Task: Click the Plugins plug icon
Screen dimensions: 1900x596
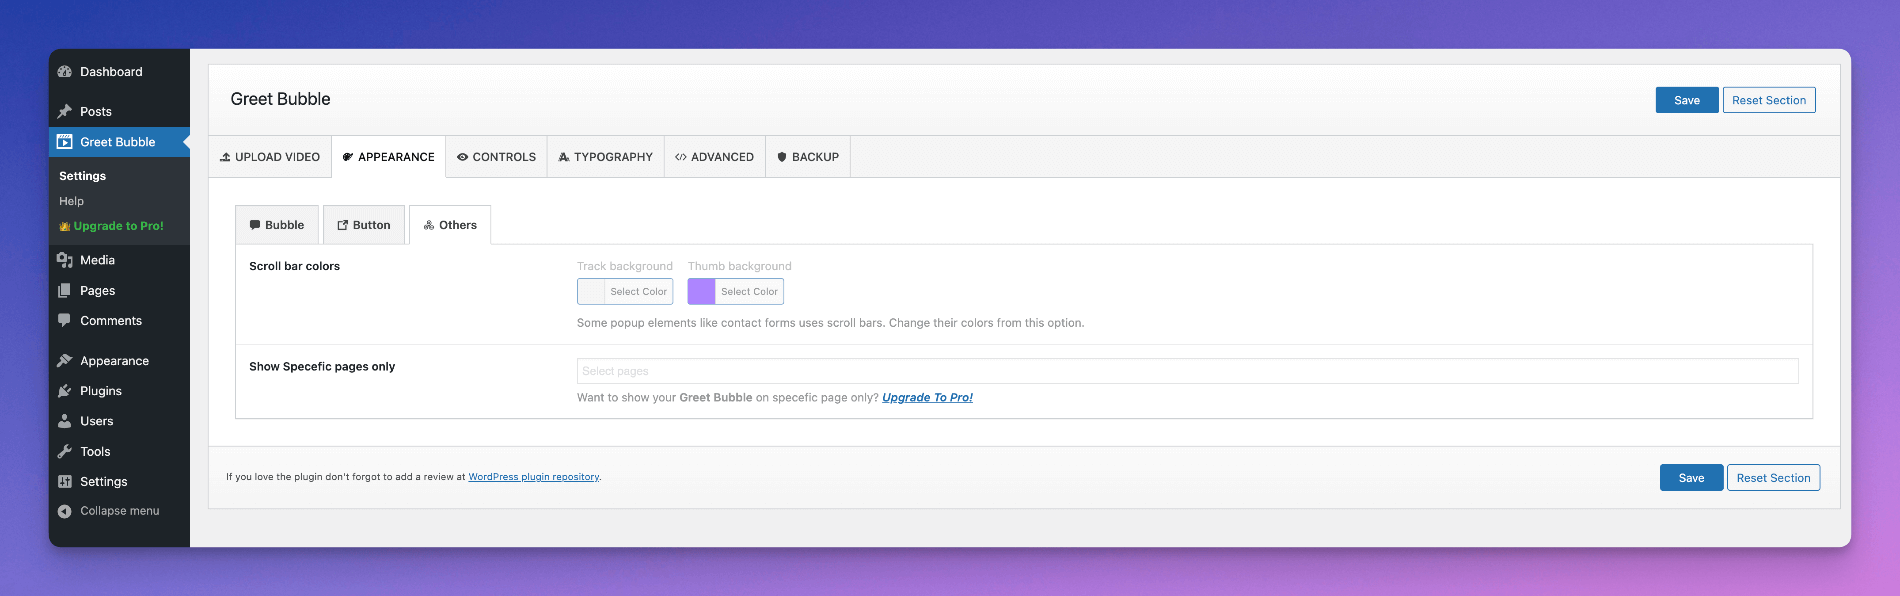Action: pos(65,391)
